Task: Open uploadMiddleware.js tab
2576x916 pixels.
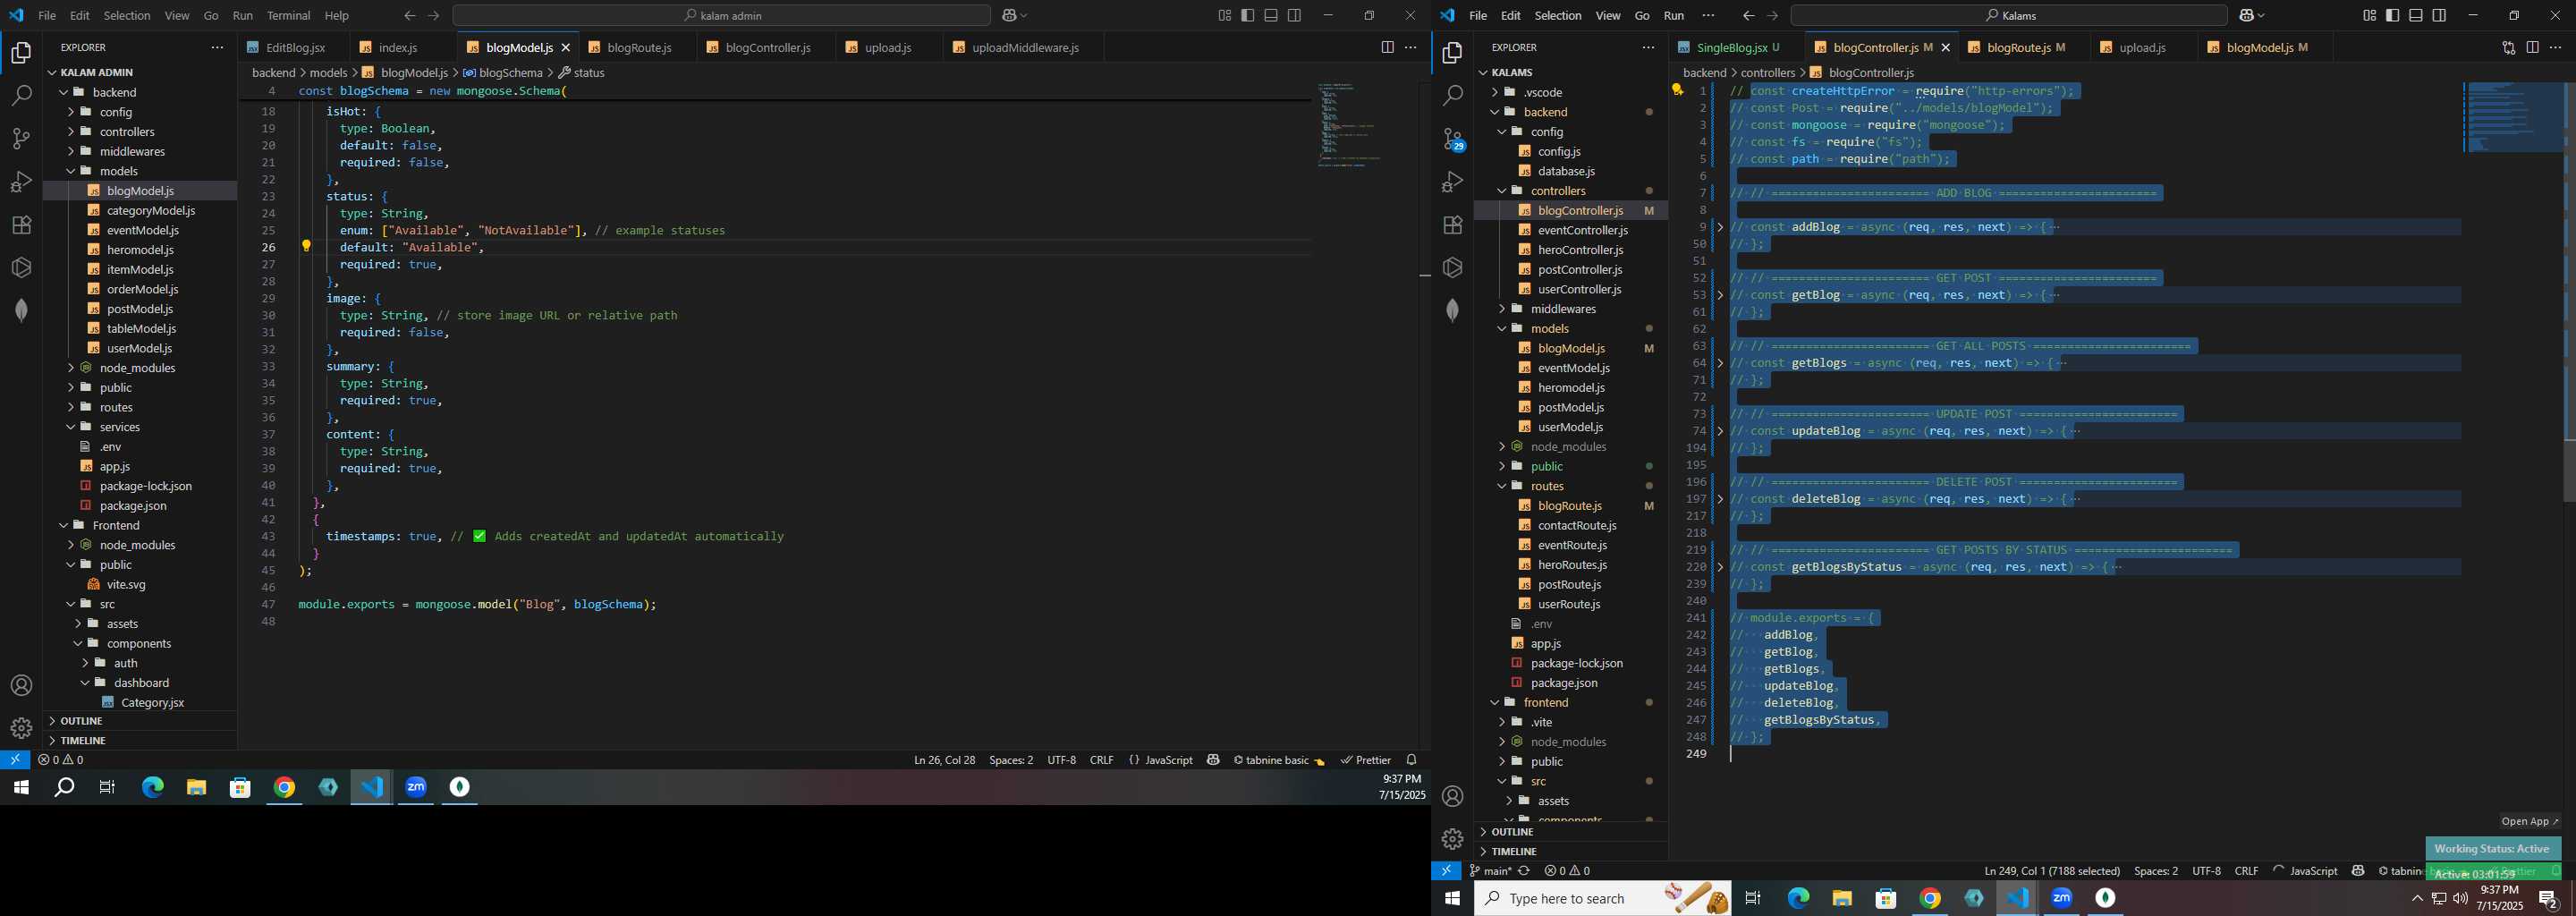Action: click(x=1025, y=47)
